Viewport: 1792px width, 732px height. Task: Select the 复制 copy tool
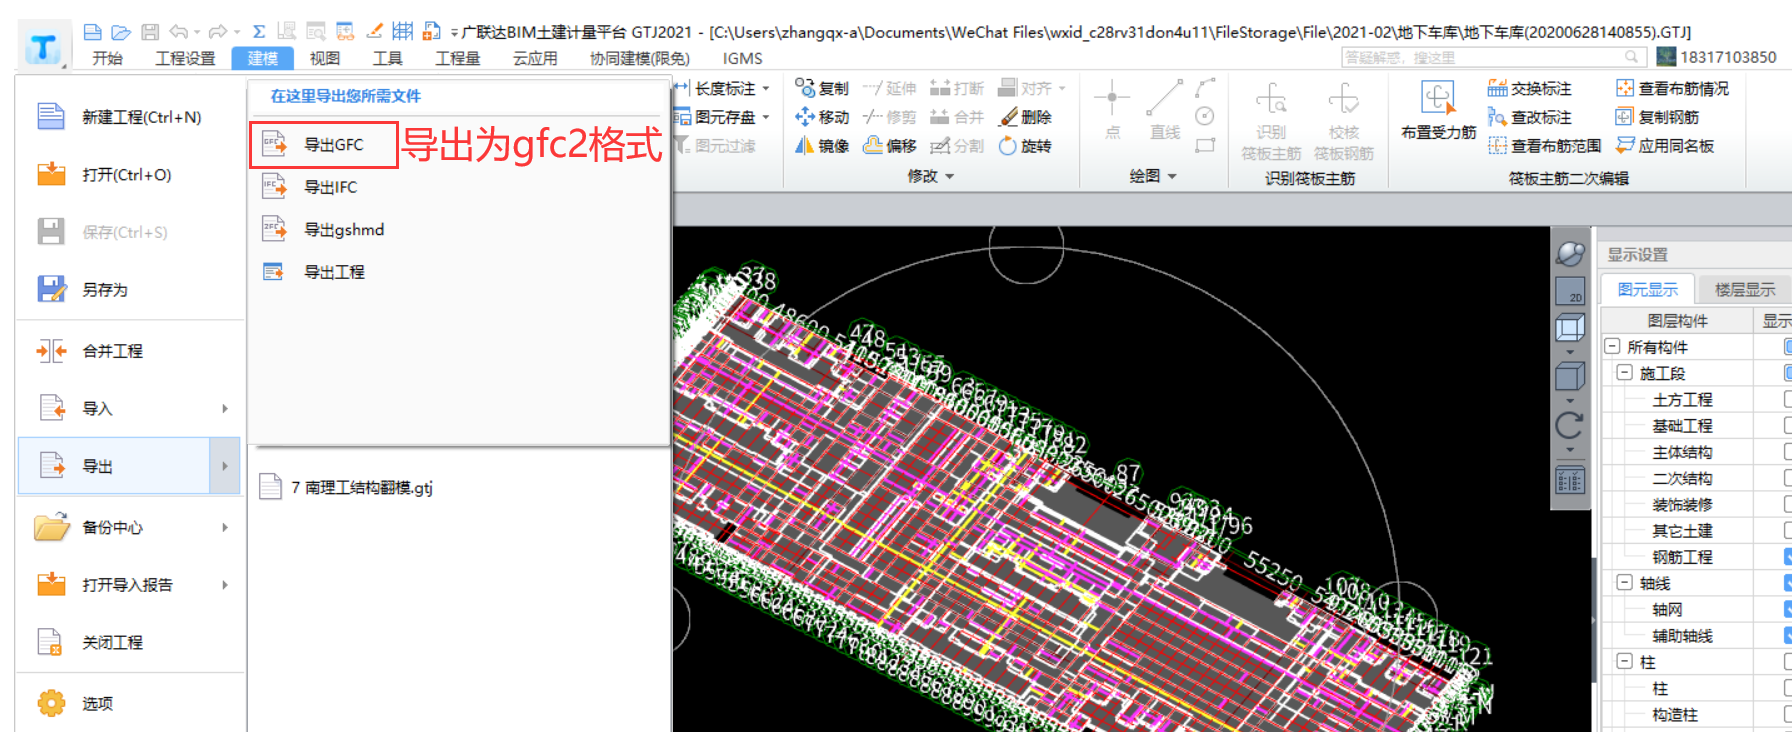[822, 88]
